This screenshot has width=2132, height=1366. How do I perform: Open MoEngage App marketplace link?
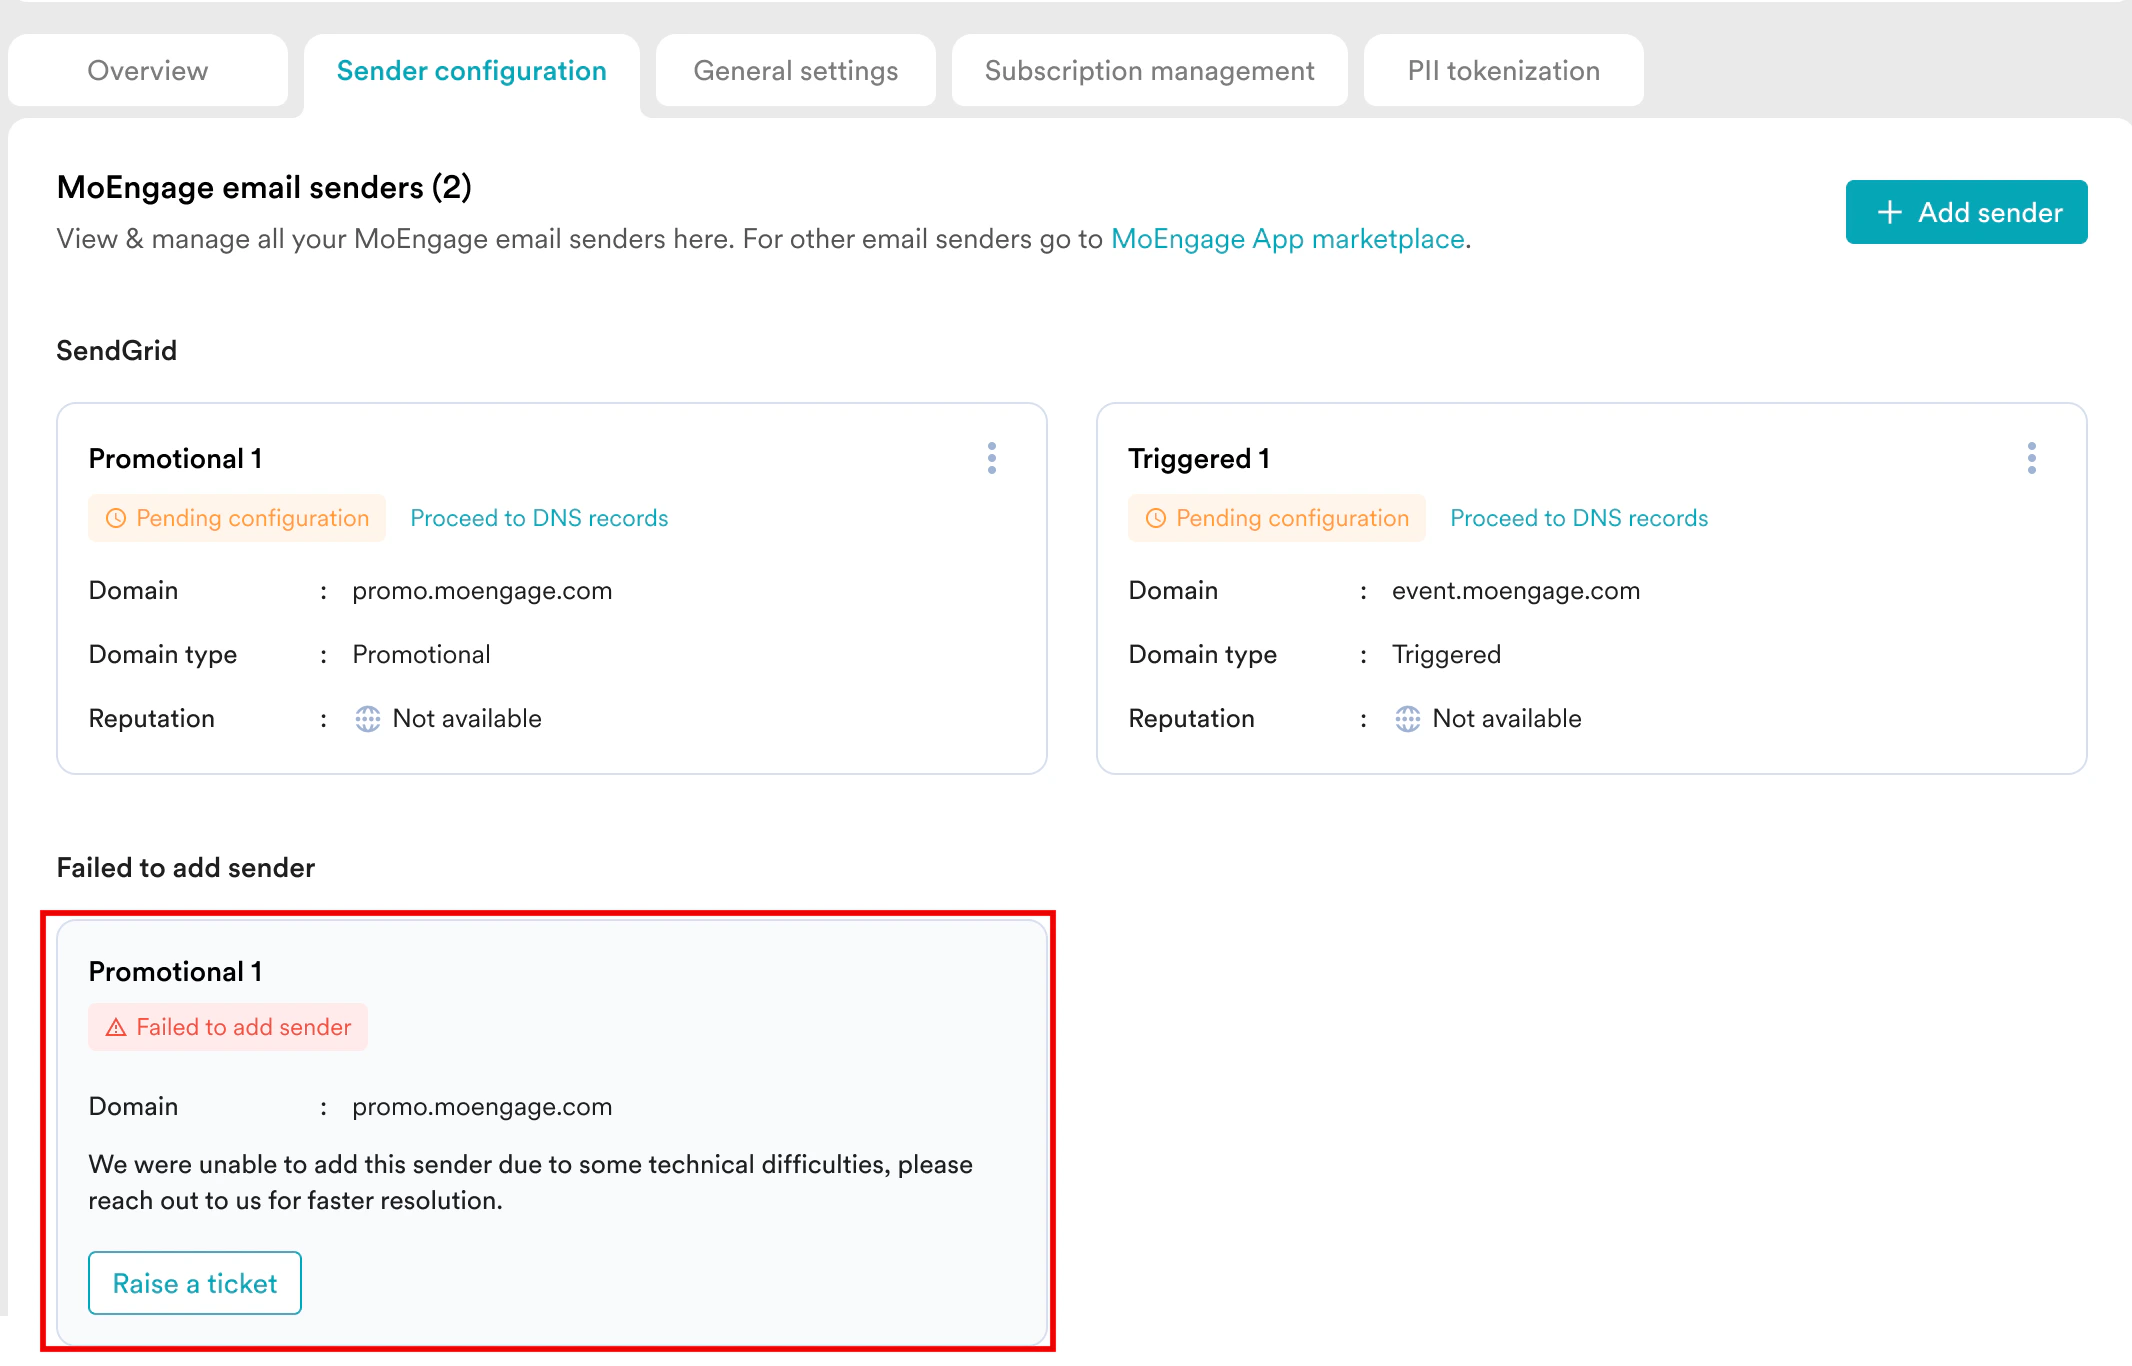click(x=1287, y=239)
